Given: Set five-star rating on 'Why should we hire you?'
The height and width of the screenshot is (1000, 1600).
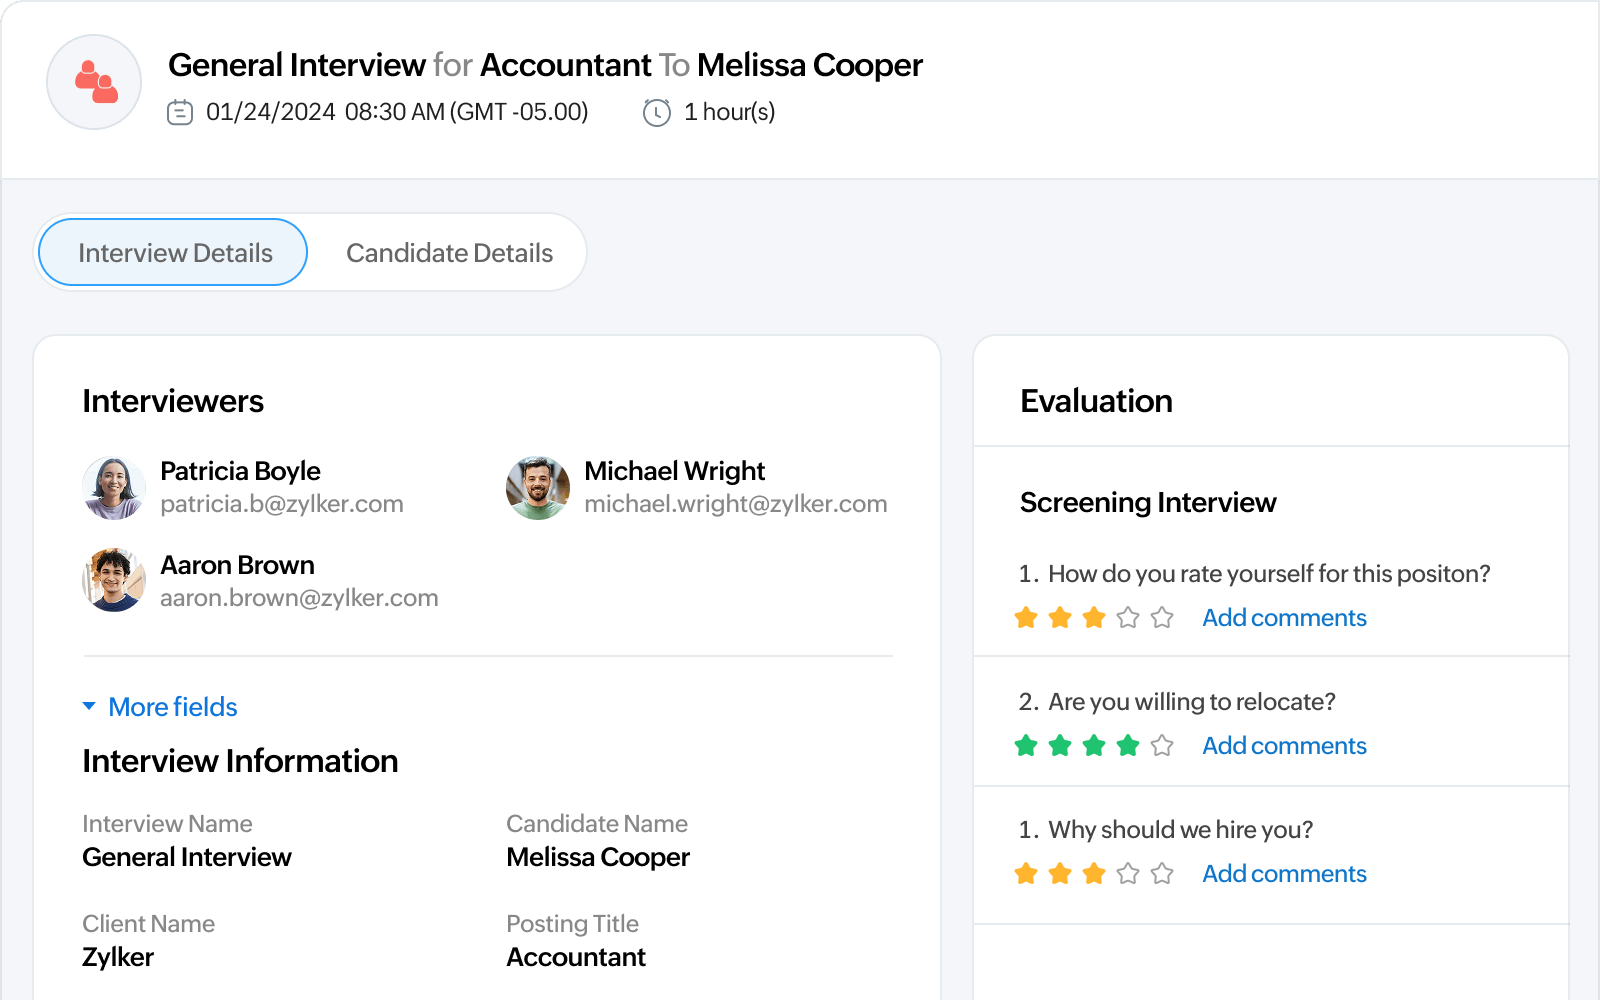Looking at the screenshot, I should pos(1162,873).
